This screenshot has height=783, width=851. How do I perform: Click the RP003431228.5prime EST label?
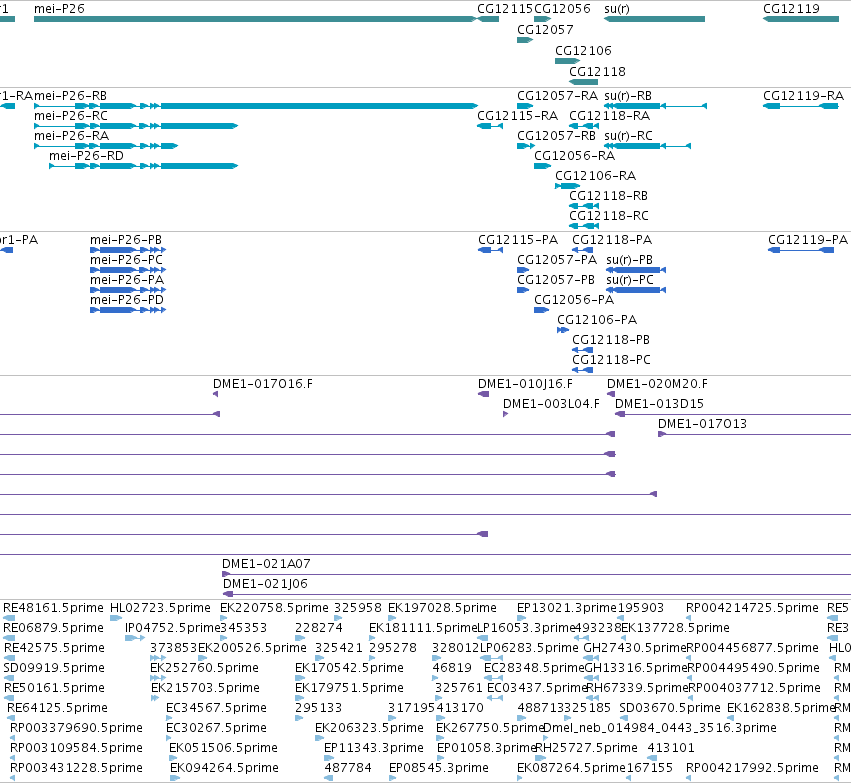point(77,768)
